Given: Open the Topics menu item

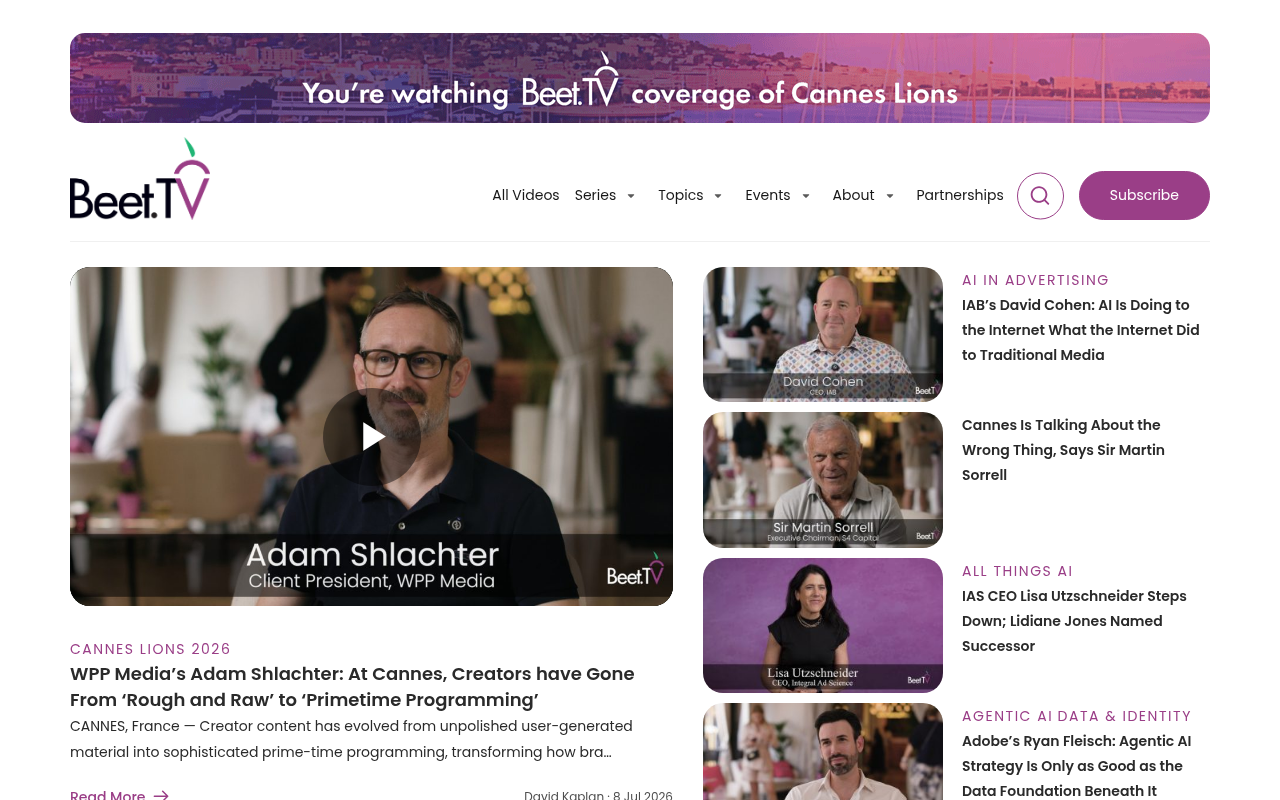Looking at the screenshot, I should point(680,195).
